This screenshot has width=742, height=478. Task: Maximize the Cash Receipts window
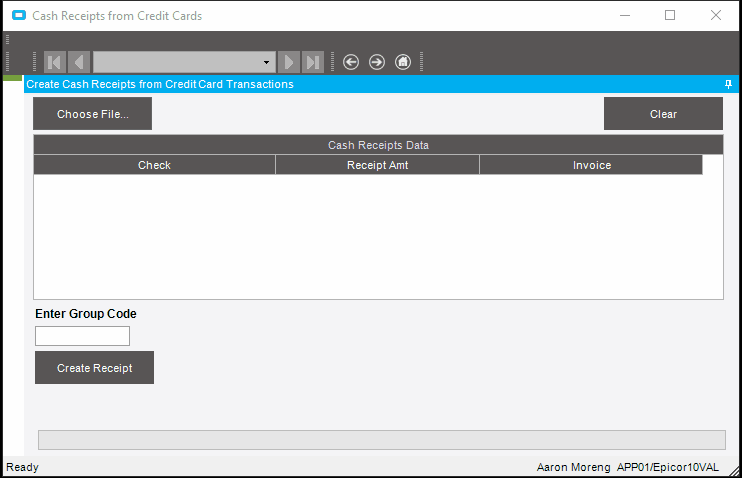click(x=670, y=15)
